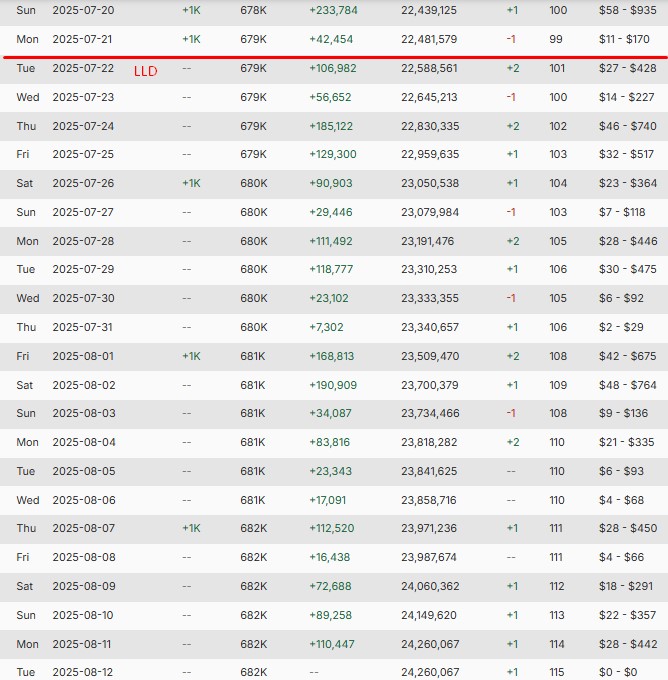Click earnings $27 - $428
This screenshot has height=680, width=668.
pyautogui.click(x=627, y=68)
